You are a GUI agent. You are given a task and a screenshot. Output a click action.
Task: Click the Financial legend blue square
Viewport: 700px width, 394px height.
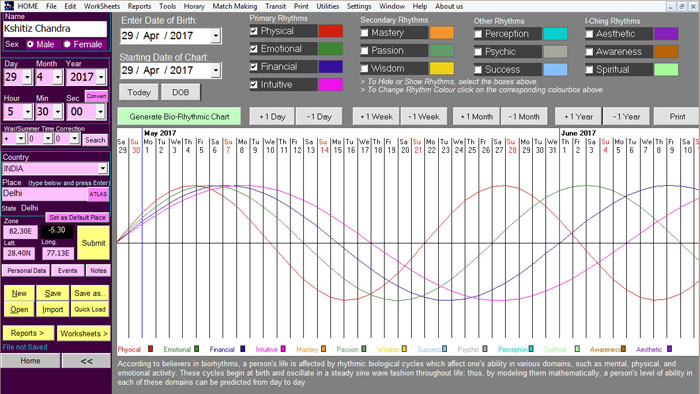(x=242, y=349)
